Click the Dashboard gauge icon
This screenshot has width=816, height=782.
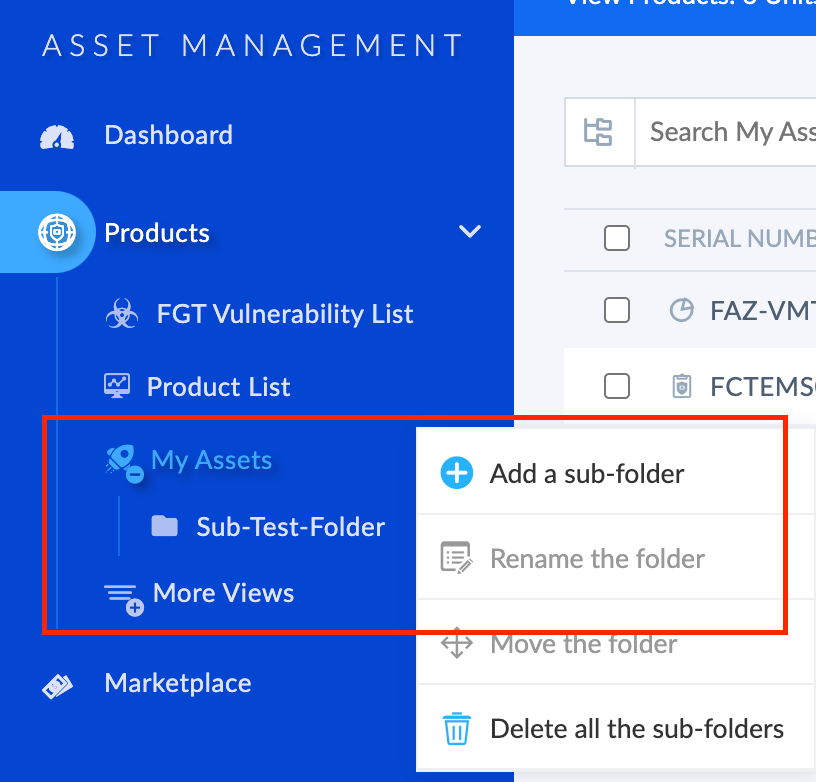(x=57, y=136)
